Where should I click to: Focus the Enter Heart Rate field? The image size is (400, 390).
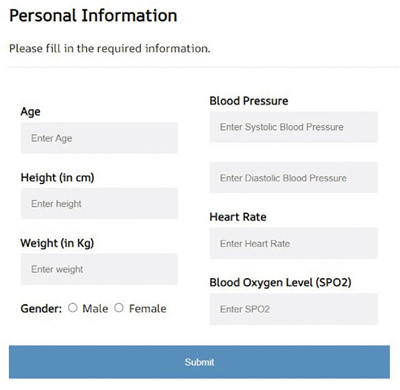pyautogui.click(x=294, y=243)
